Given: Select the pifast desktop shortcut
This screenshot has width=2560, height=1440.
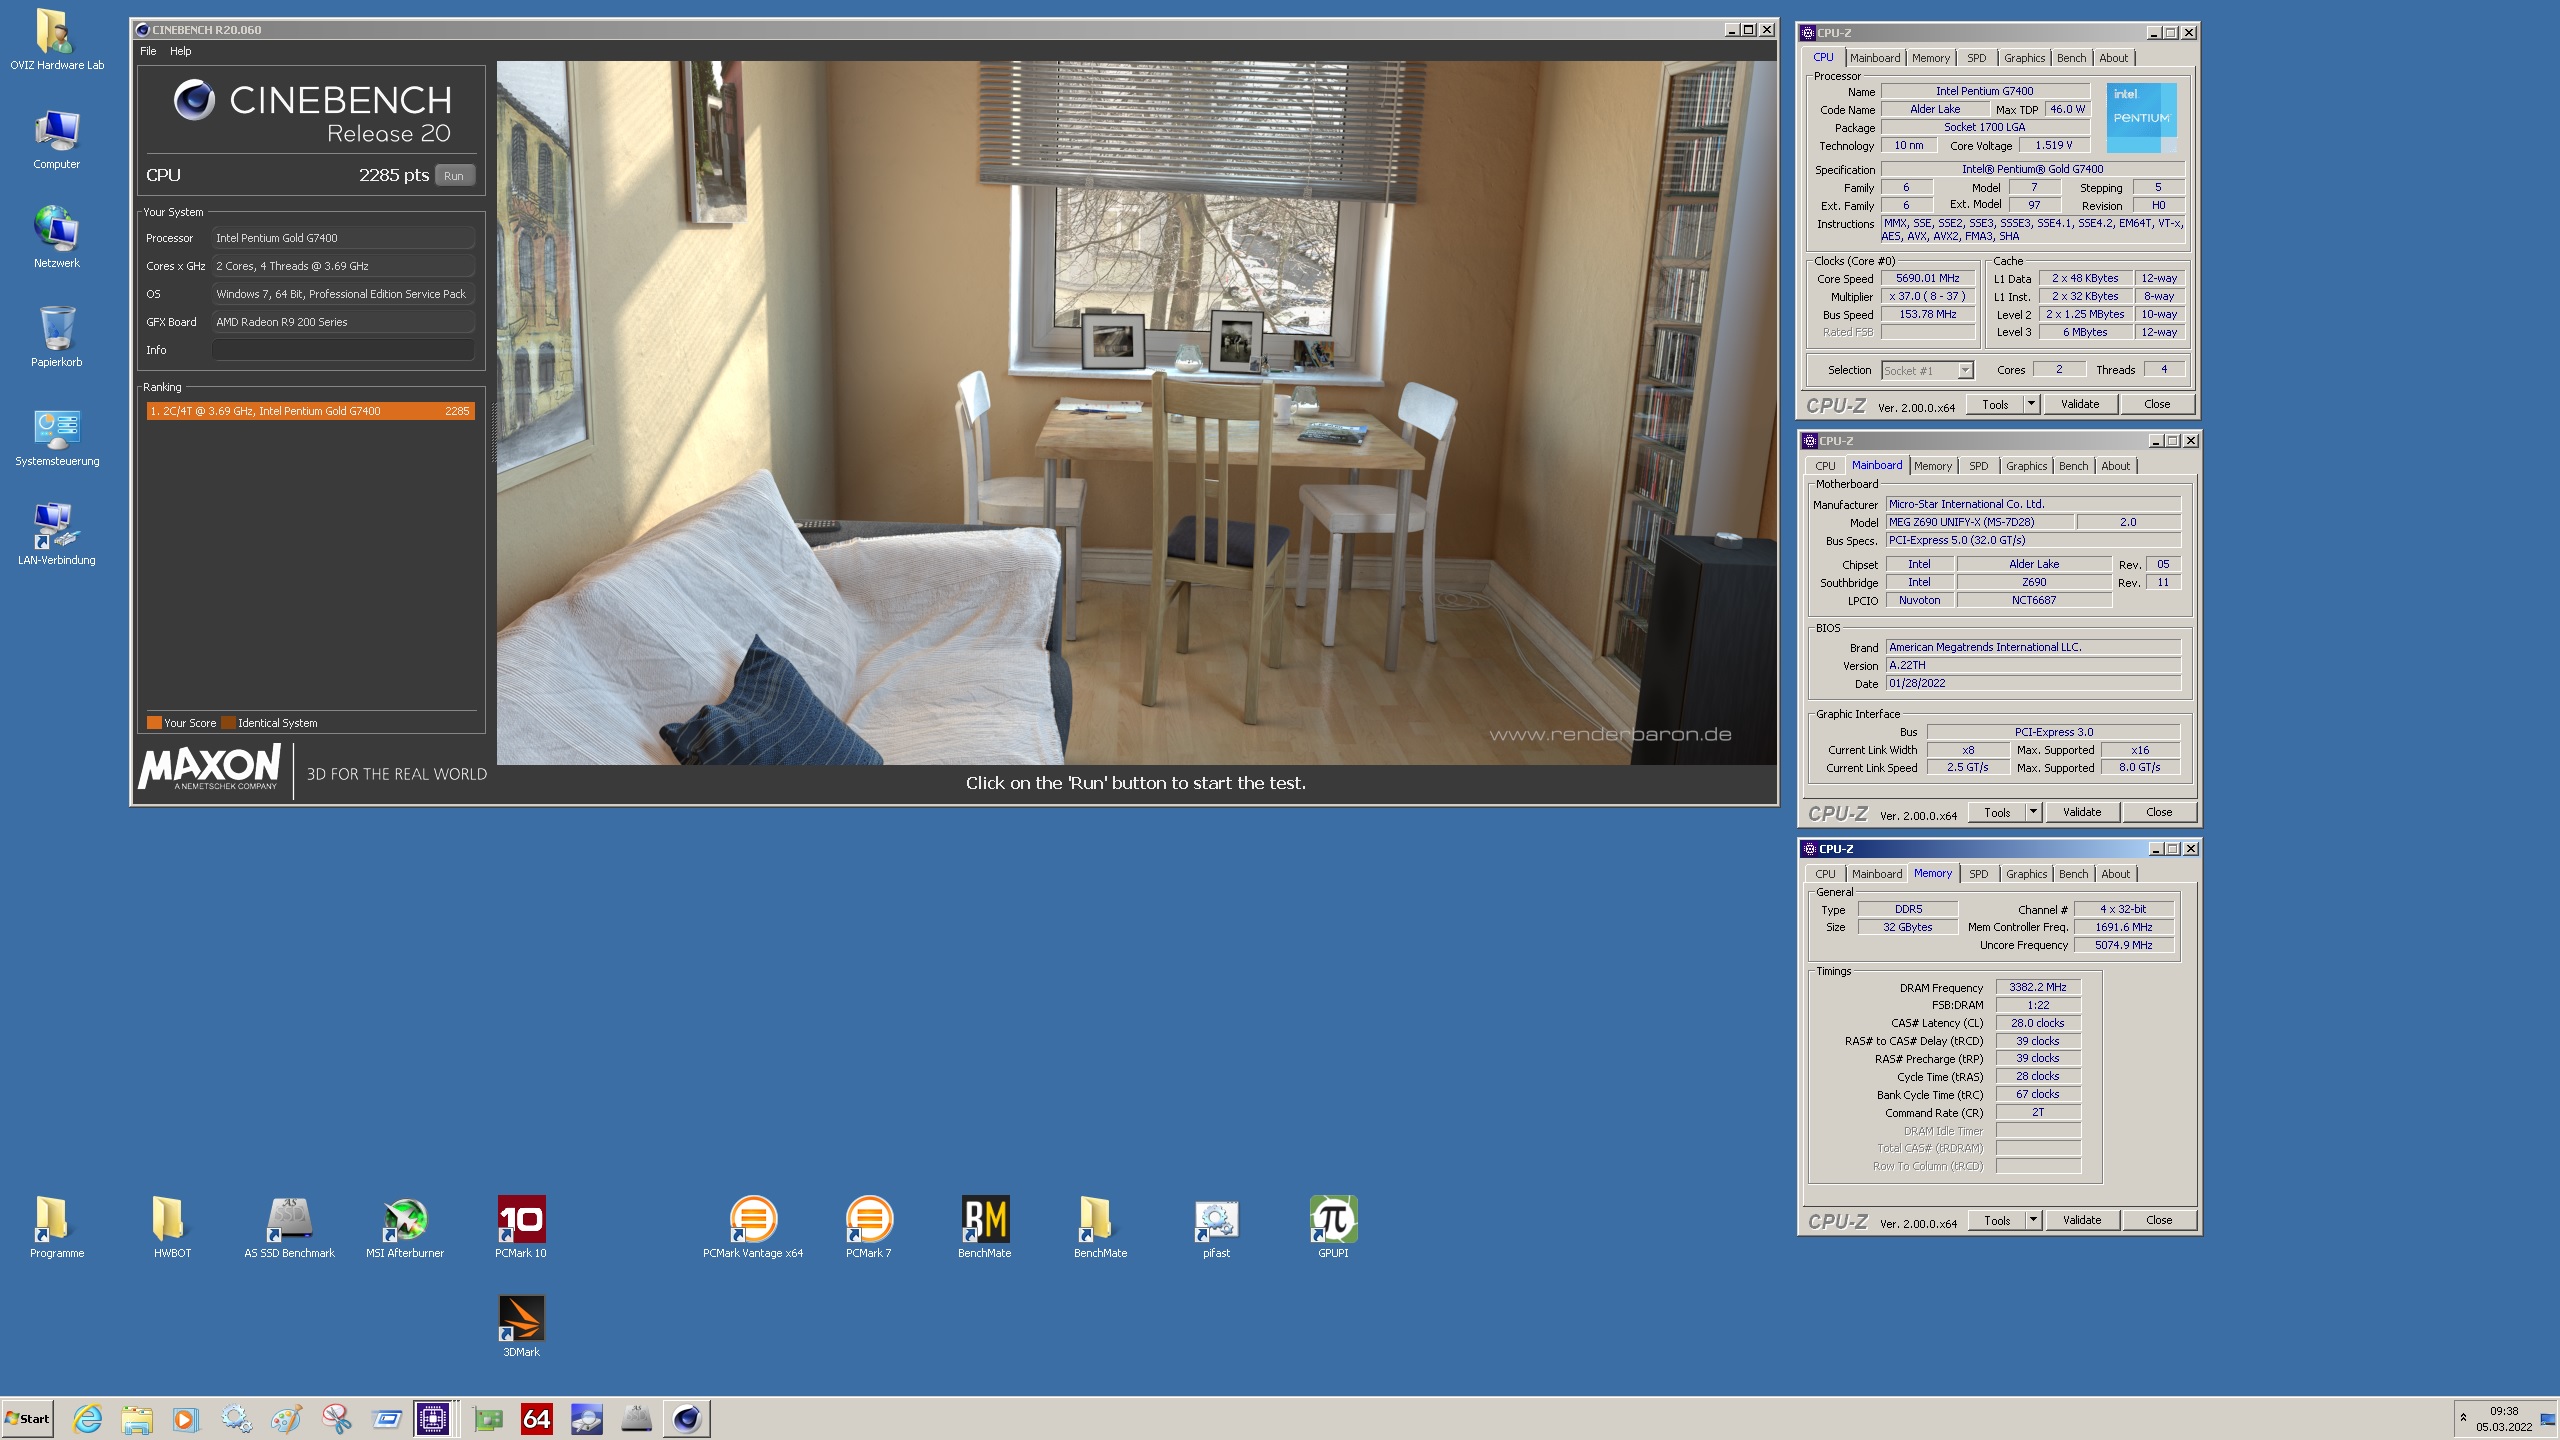Looking at the screenshot, I should 1216,1227.
